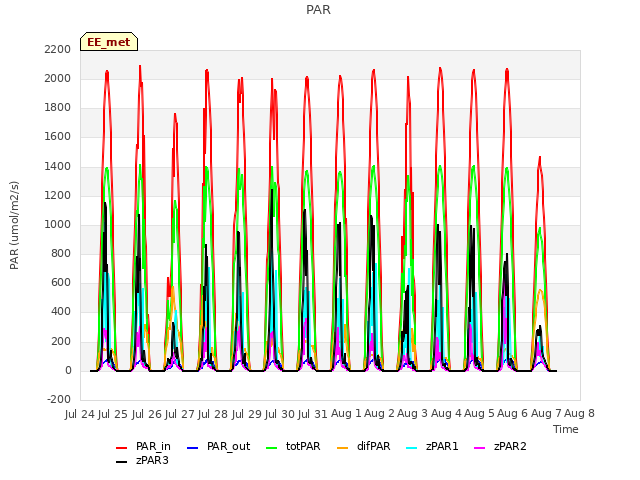The image size is (640, 480).
Task: Click the Time x-axis label
Action: [x=566, y=429]
